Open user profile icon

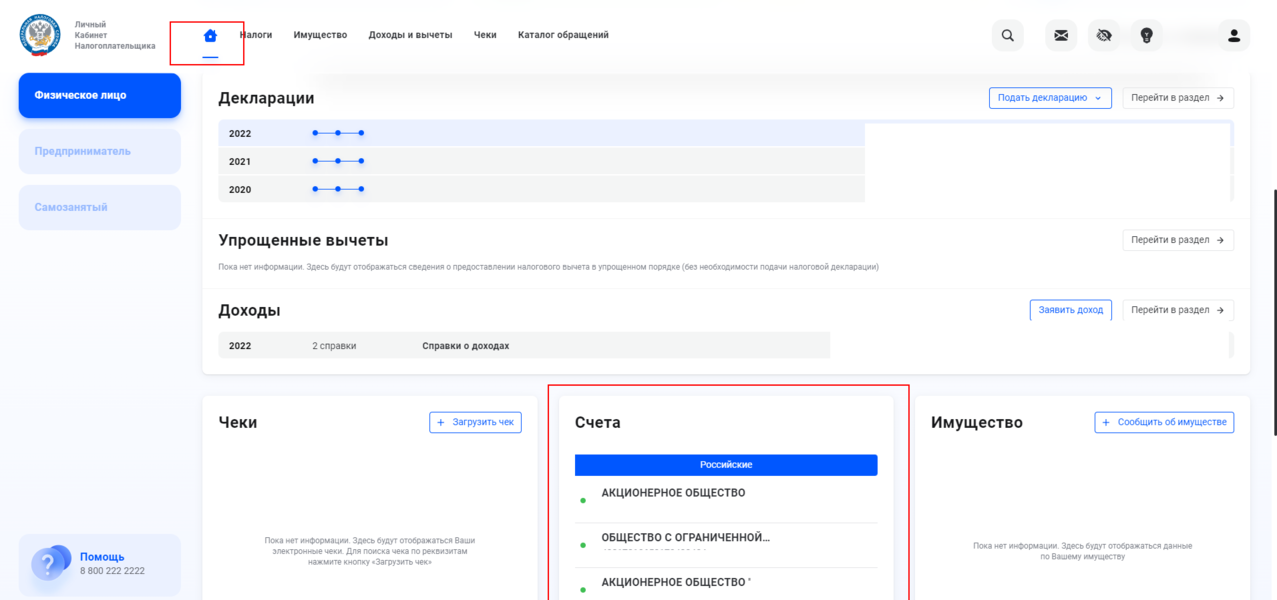(x=1233, y=36)
